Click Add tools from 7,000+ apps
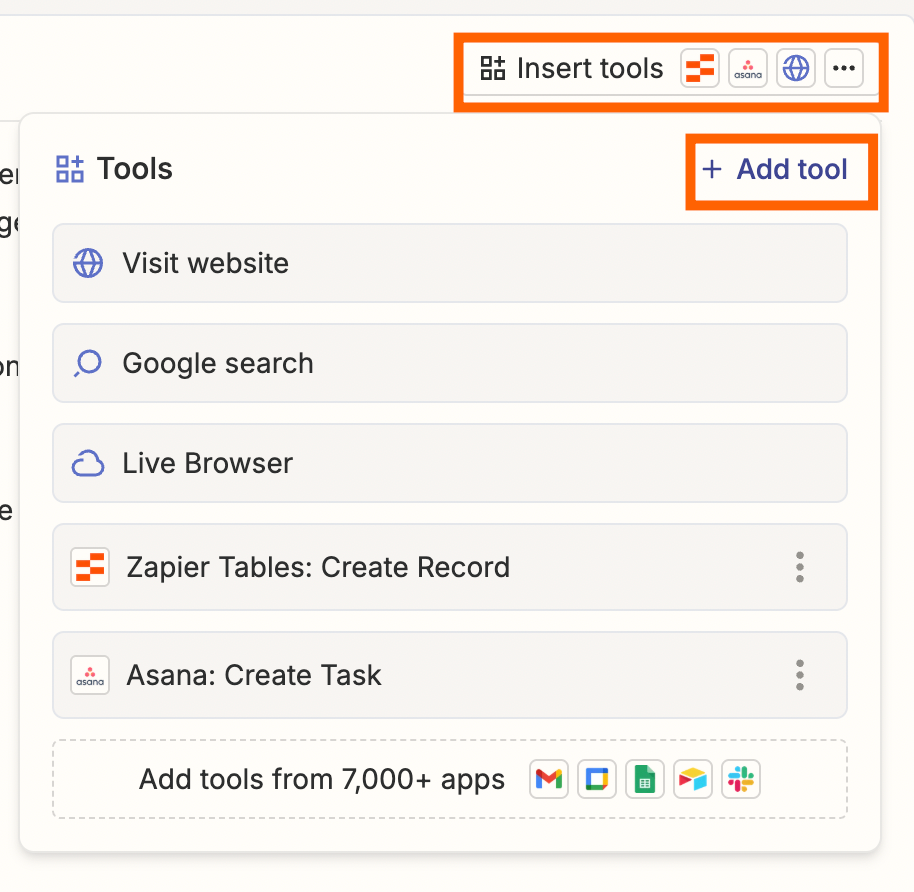Viewport: 914px width, 892px height. (x=322, y=779)
